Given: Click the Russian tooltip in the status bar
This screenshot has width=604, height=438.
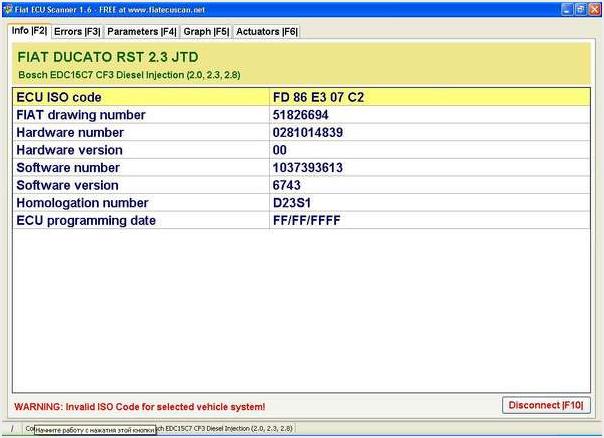Looking at the screenshot, I should click(95, 430).
